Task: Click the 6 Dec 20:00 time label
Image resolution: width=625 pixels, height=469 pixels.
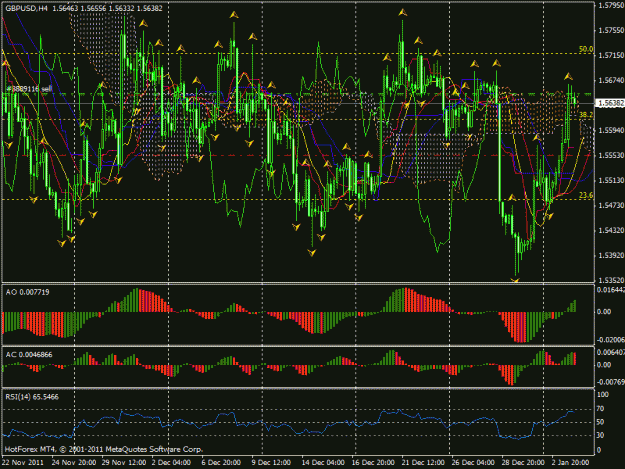Action: [221, 463]
